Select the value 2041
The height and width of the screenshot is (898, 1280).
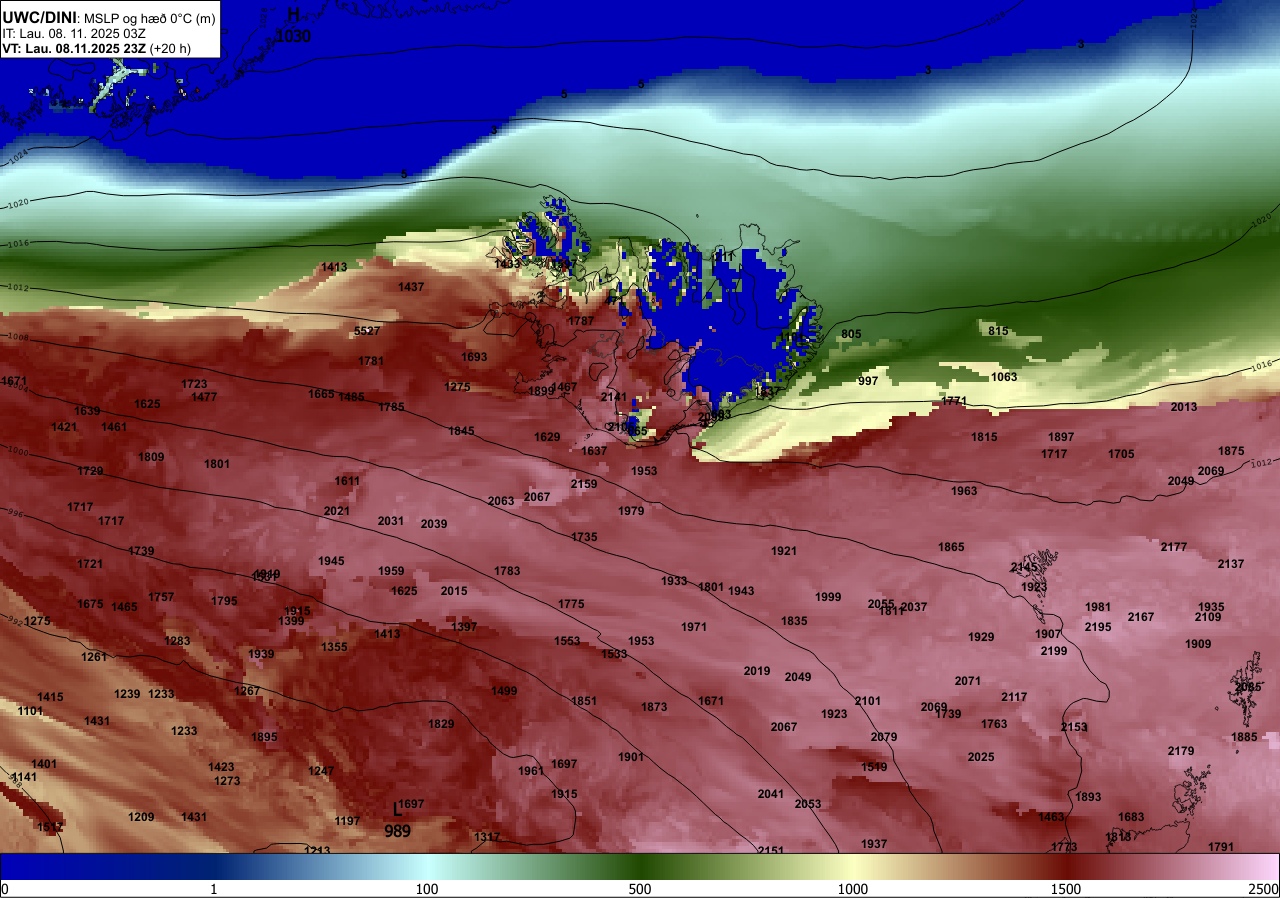click(x=771, y=794)
